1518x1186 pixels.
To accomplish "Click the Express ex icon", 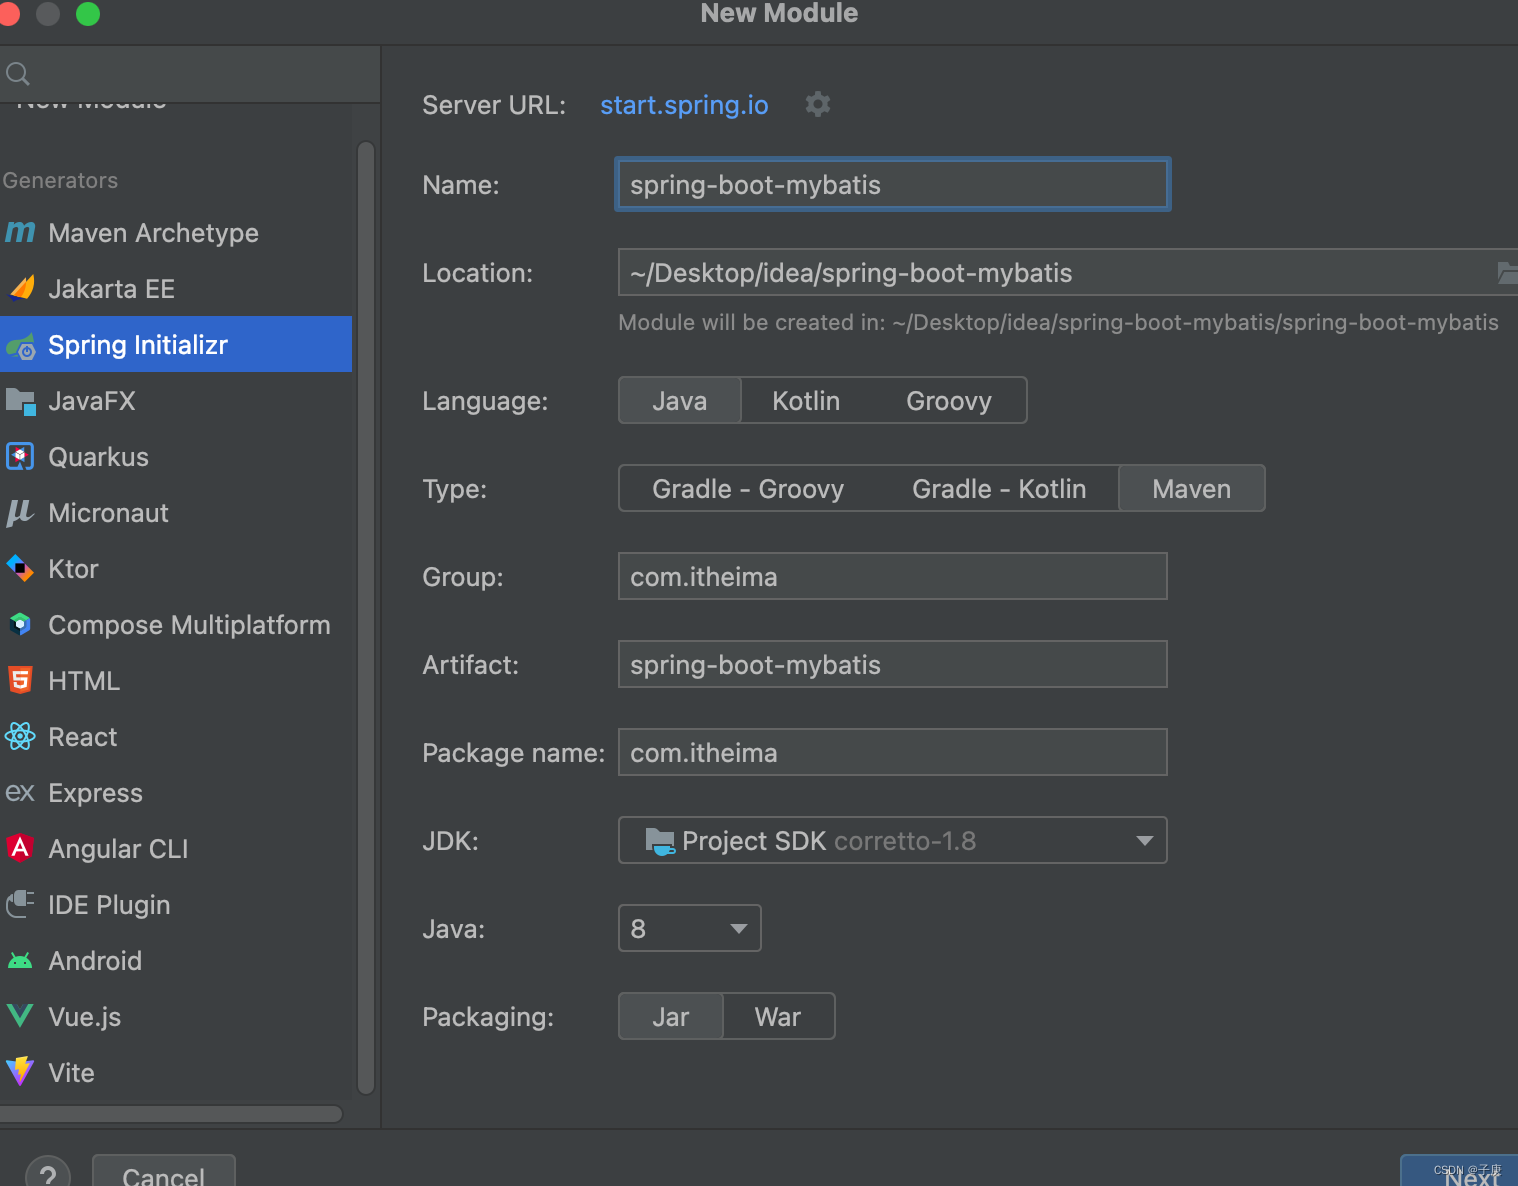I will pyautogui.click(x=20, y=792).
